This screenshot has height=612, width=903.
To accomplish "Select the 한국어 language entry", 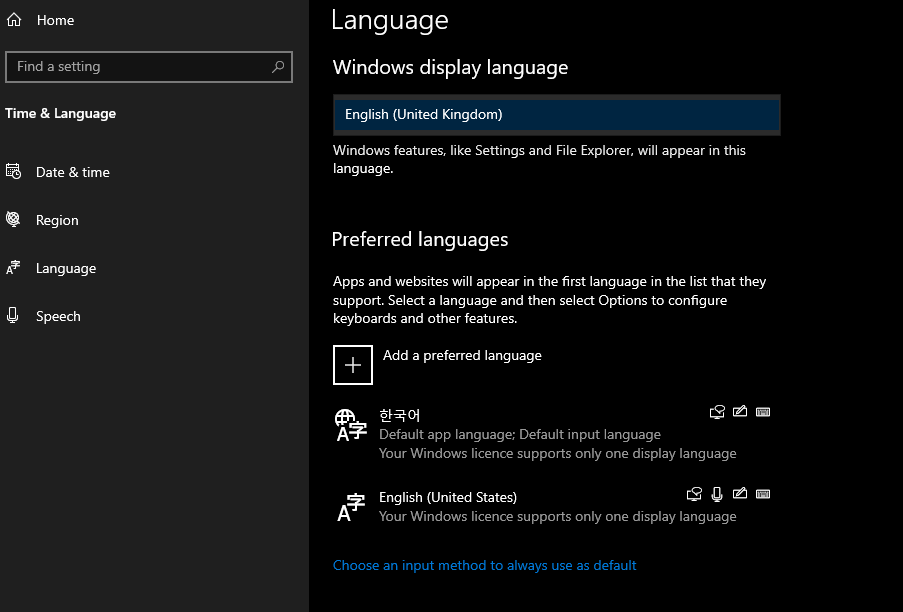I will pyautogui.click(x=552, y=435).
